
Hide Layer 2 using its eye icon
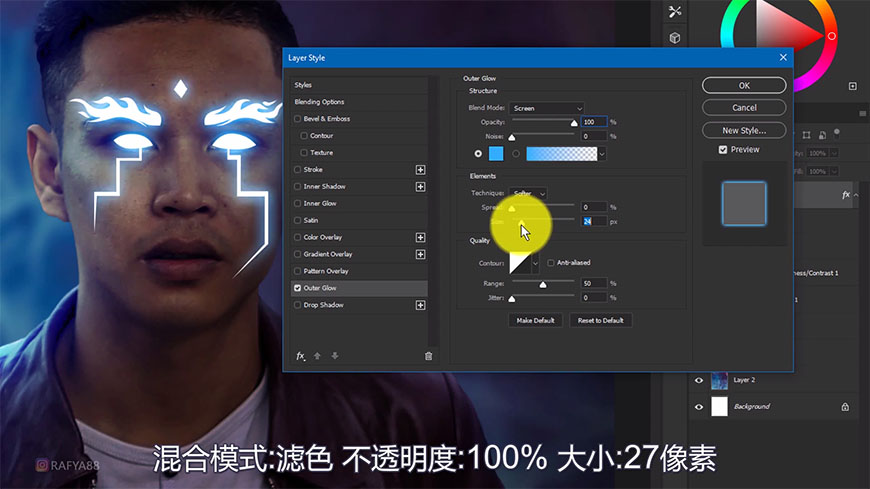tap(699, 380)
